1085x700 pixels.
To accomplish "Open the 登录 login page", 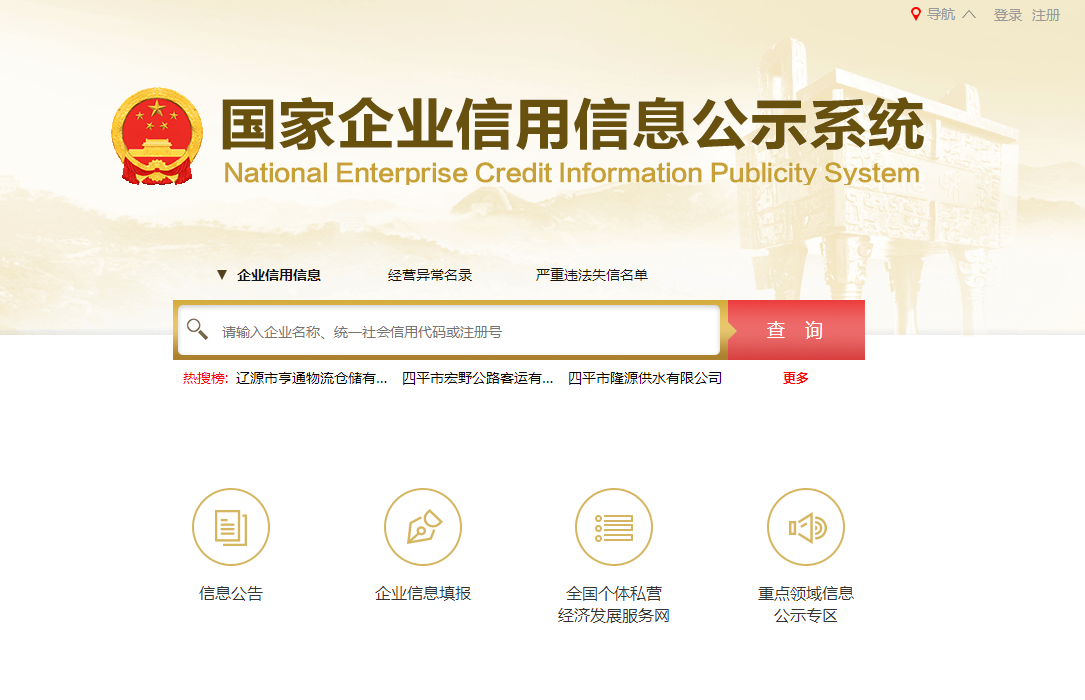I will pos(1006,15).
